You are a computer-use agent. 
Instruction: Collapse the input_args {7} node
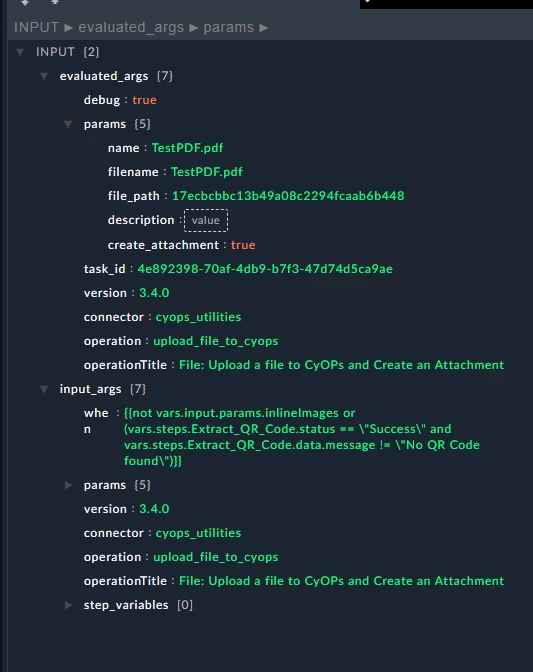44,389
